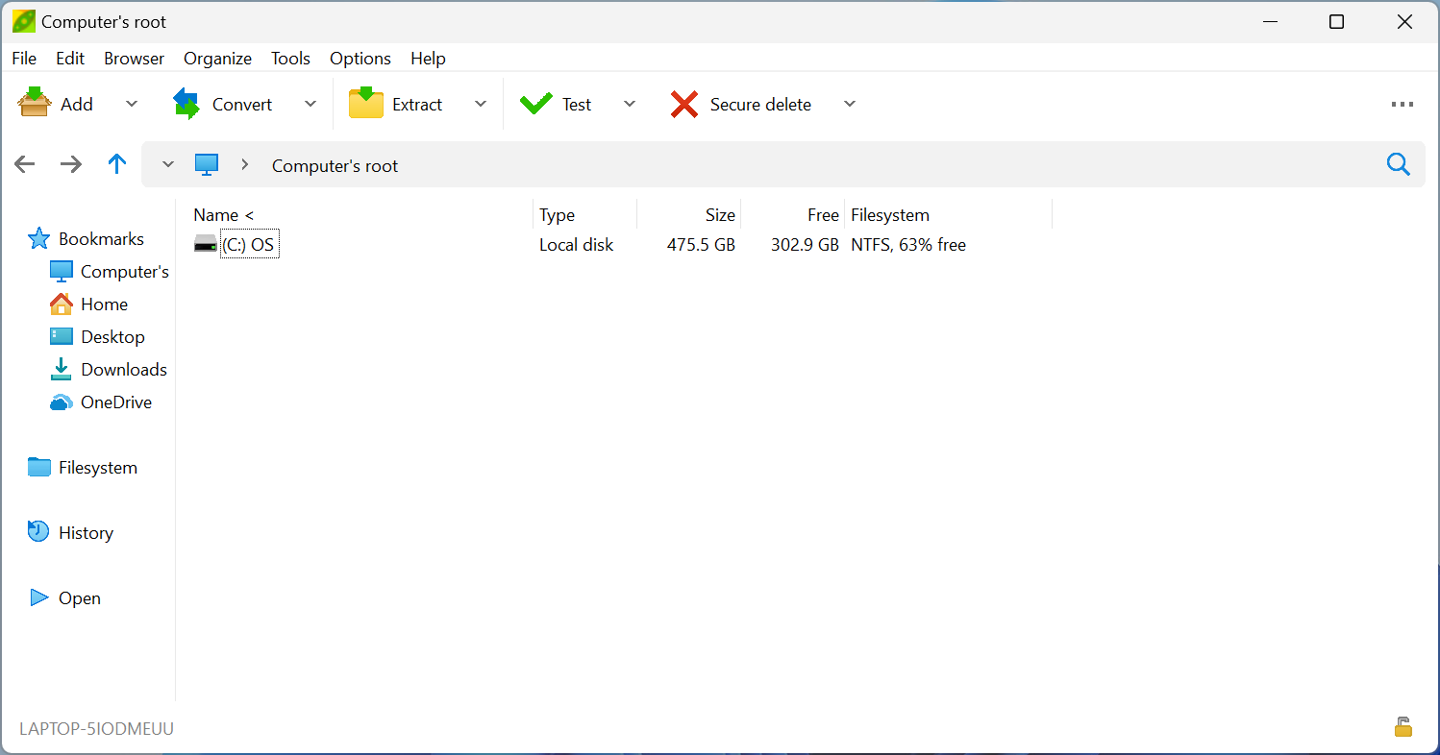Click the padlock icon in the status bar
This screenshot has width=1440, height=755.
pos(1403,727)
